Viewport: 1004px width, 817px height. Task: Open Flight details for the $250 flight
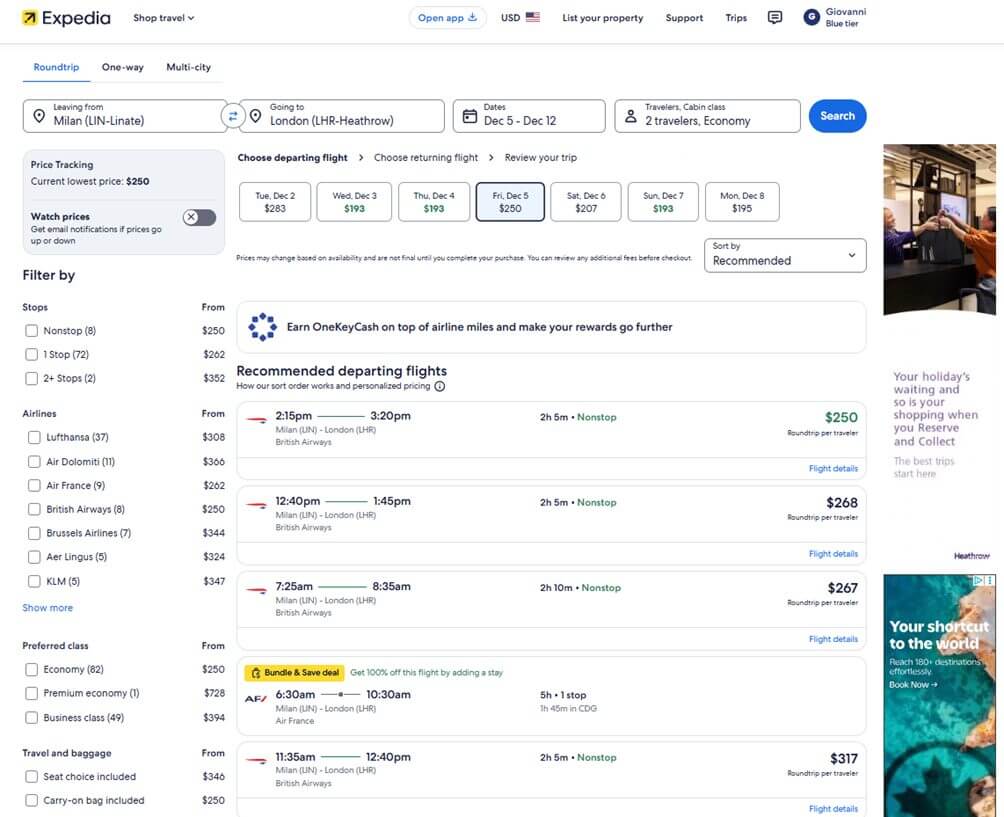[x=833, y=468]
